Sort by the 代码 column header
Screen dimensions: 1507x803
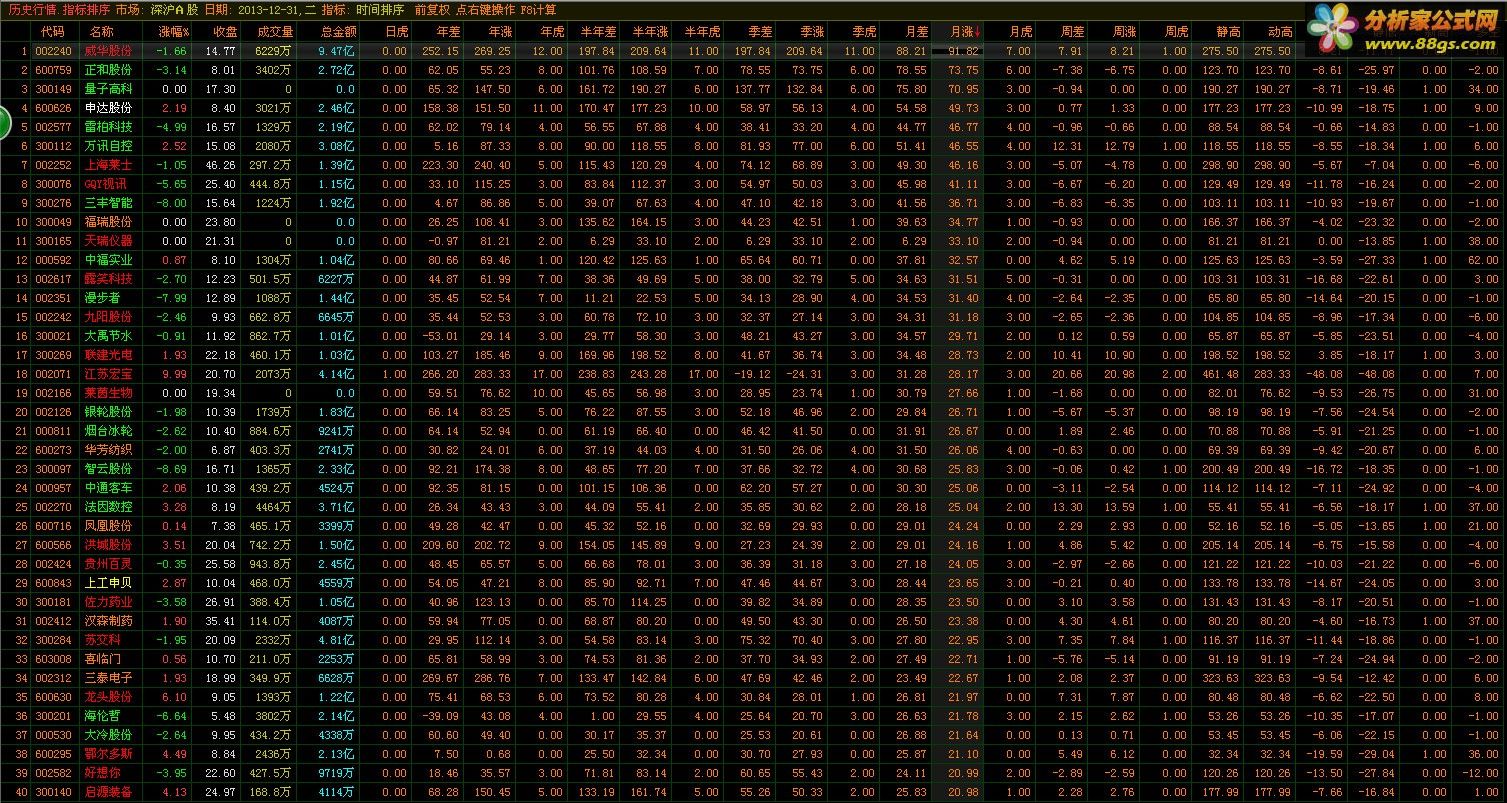53,32
